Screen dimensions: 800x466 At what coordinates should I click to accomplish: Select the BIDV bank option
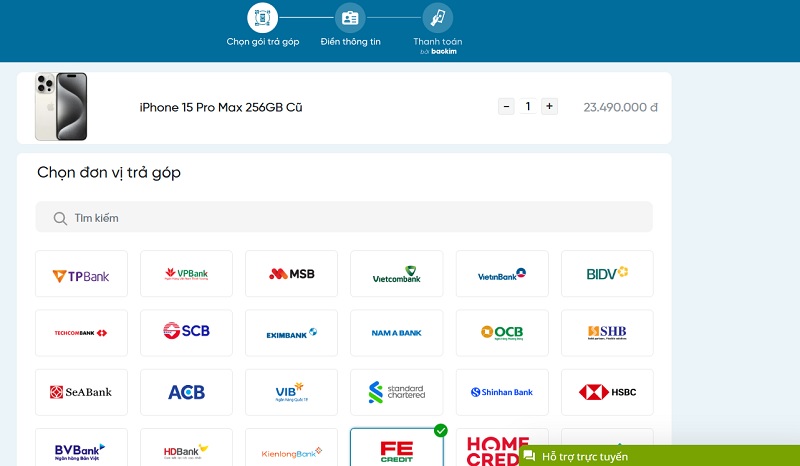(x=607, y=274)
